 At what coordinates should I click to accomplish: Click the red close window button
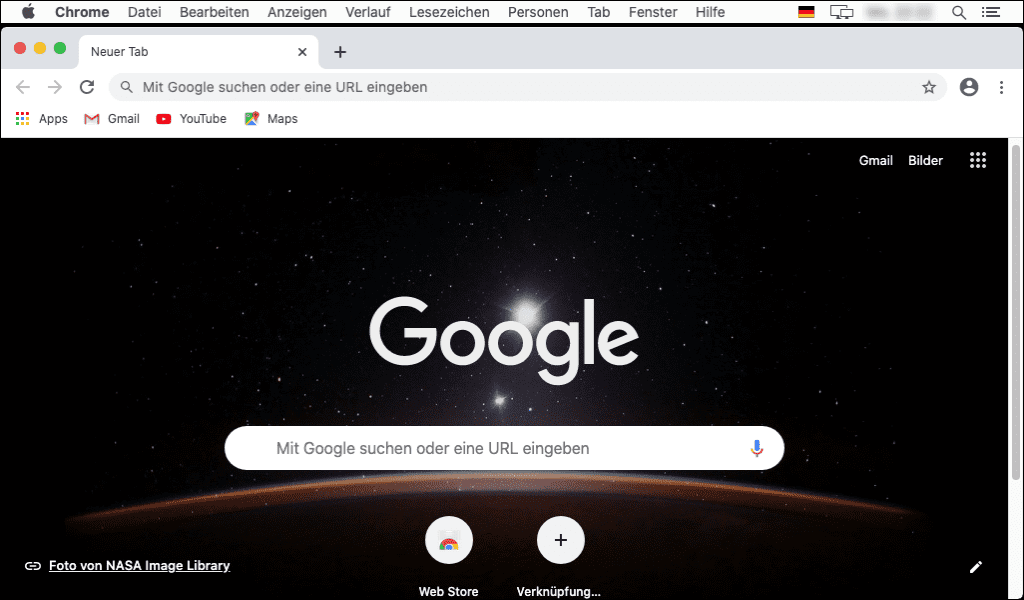20,48
